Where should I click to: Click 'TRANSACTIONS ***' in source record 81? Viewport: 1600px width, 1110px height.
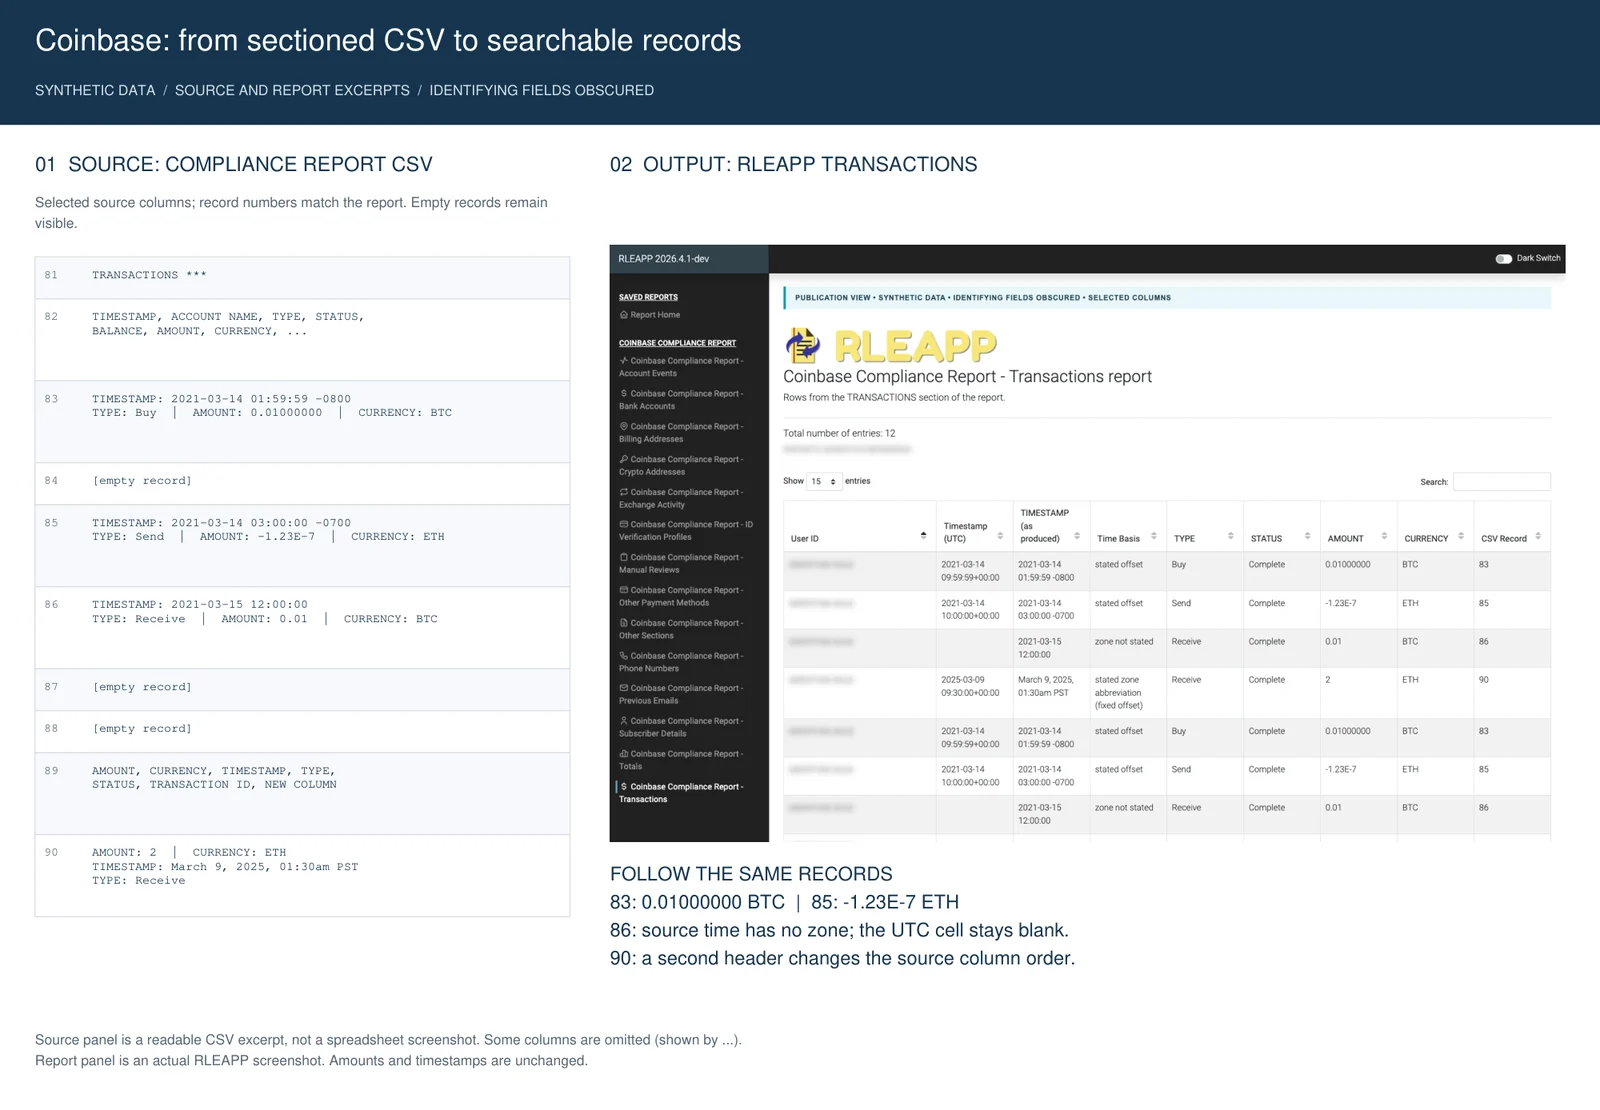point(149,275)
